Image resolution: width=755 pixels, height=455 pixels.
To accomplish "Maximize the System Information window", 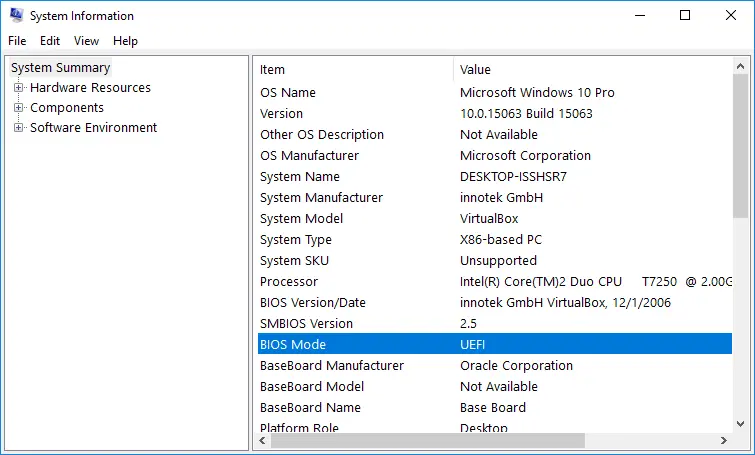I will coord(685,16).
